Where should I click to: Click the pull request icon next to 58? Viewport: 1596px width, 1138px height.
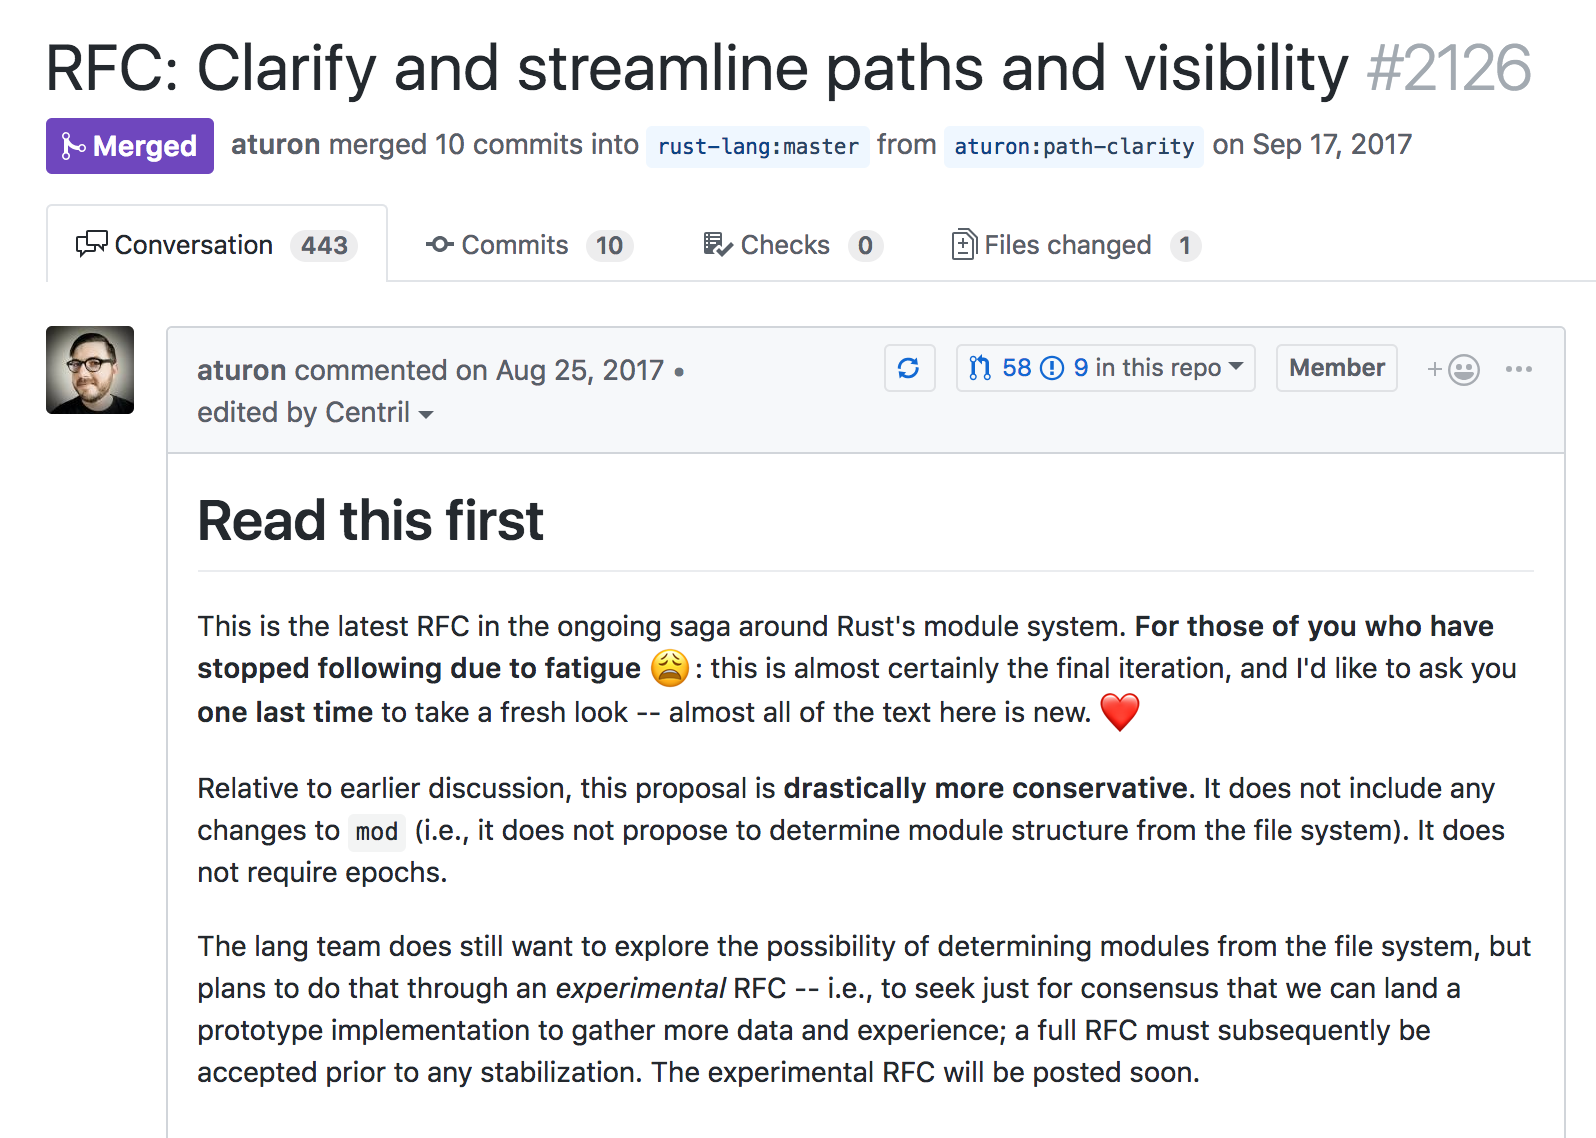coord(980,368)
